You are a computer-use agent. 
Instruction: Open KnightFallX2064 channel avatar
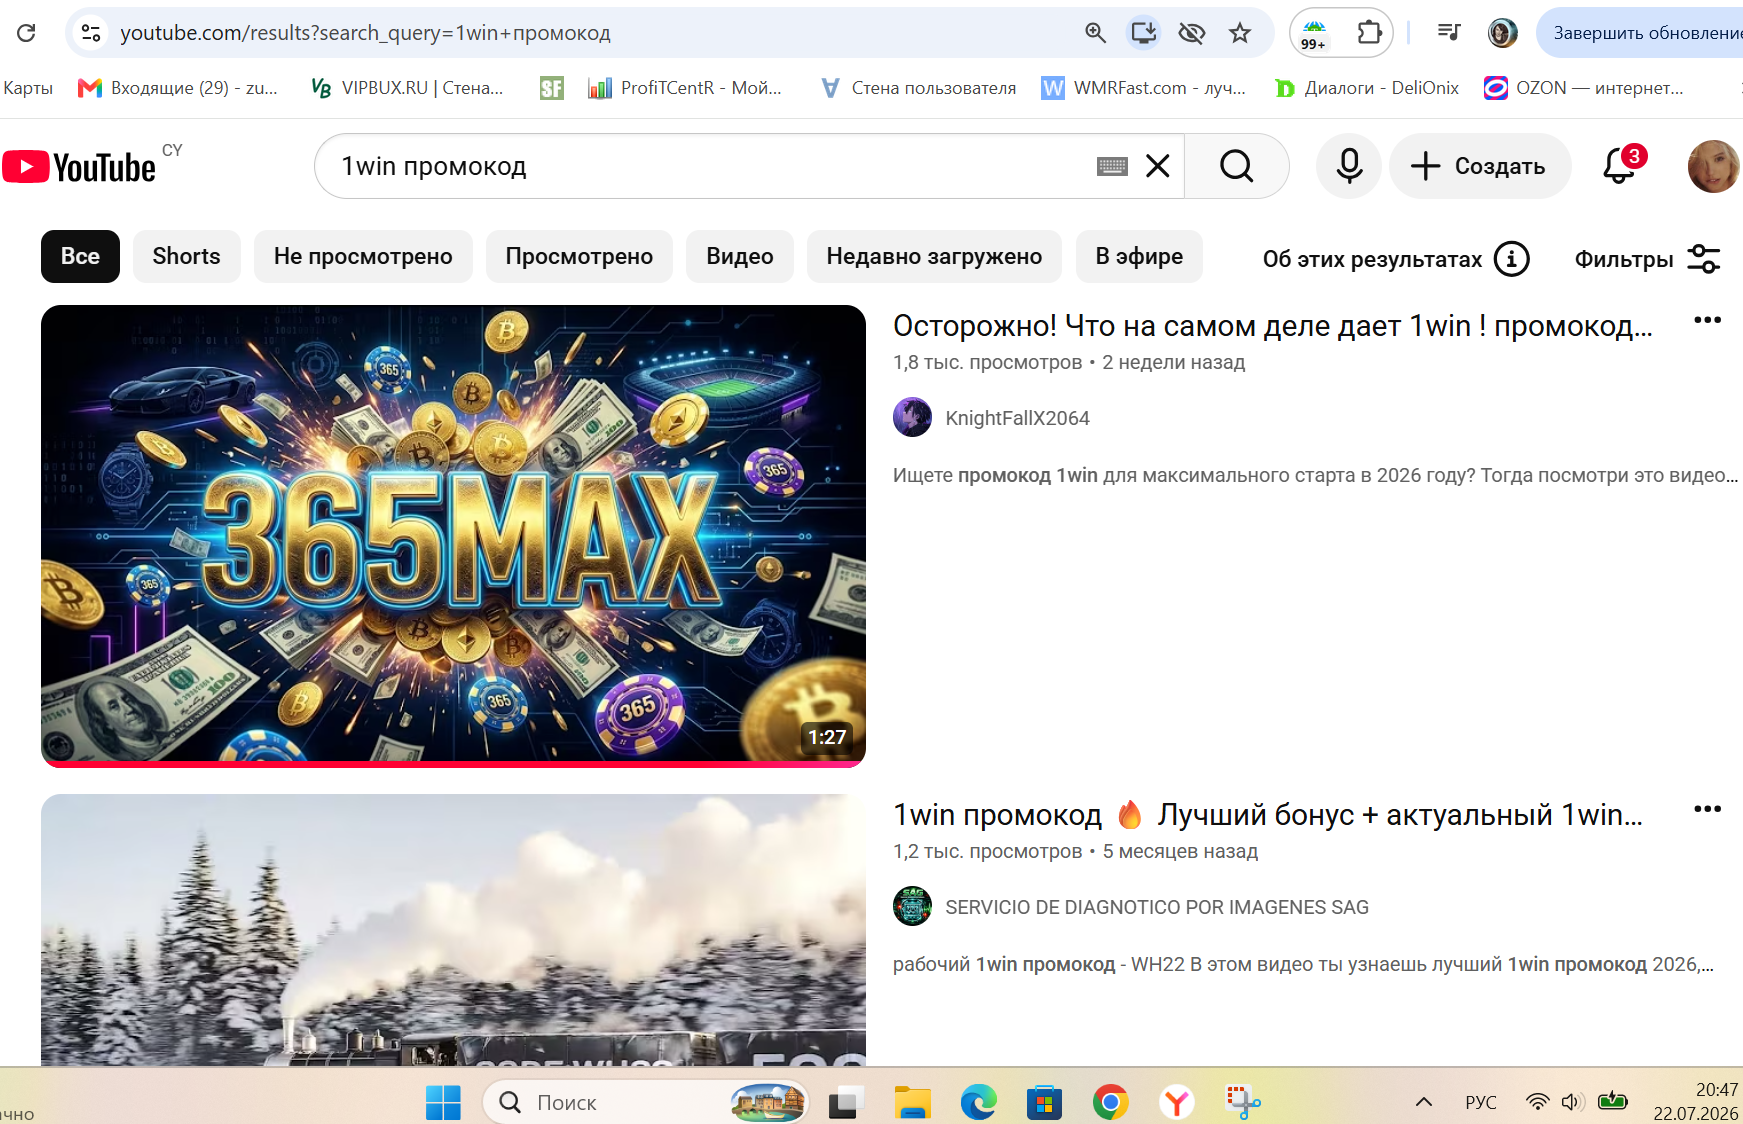click(912, 418)
